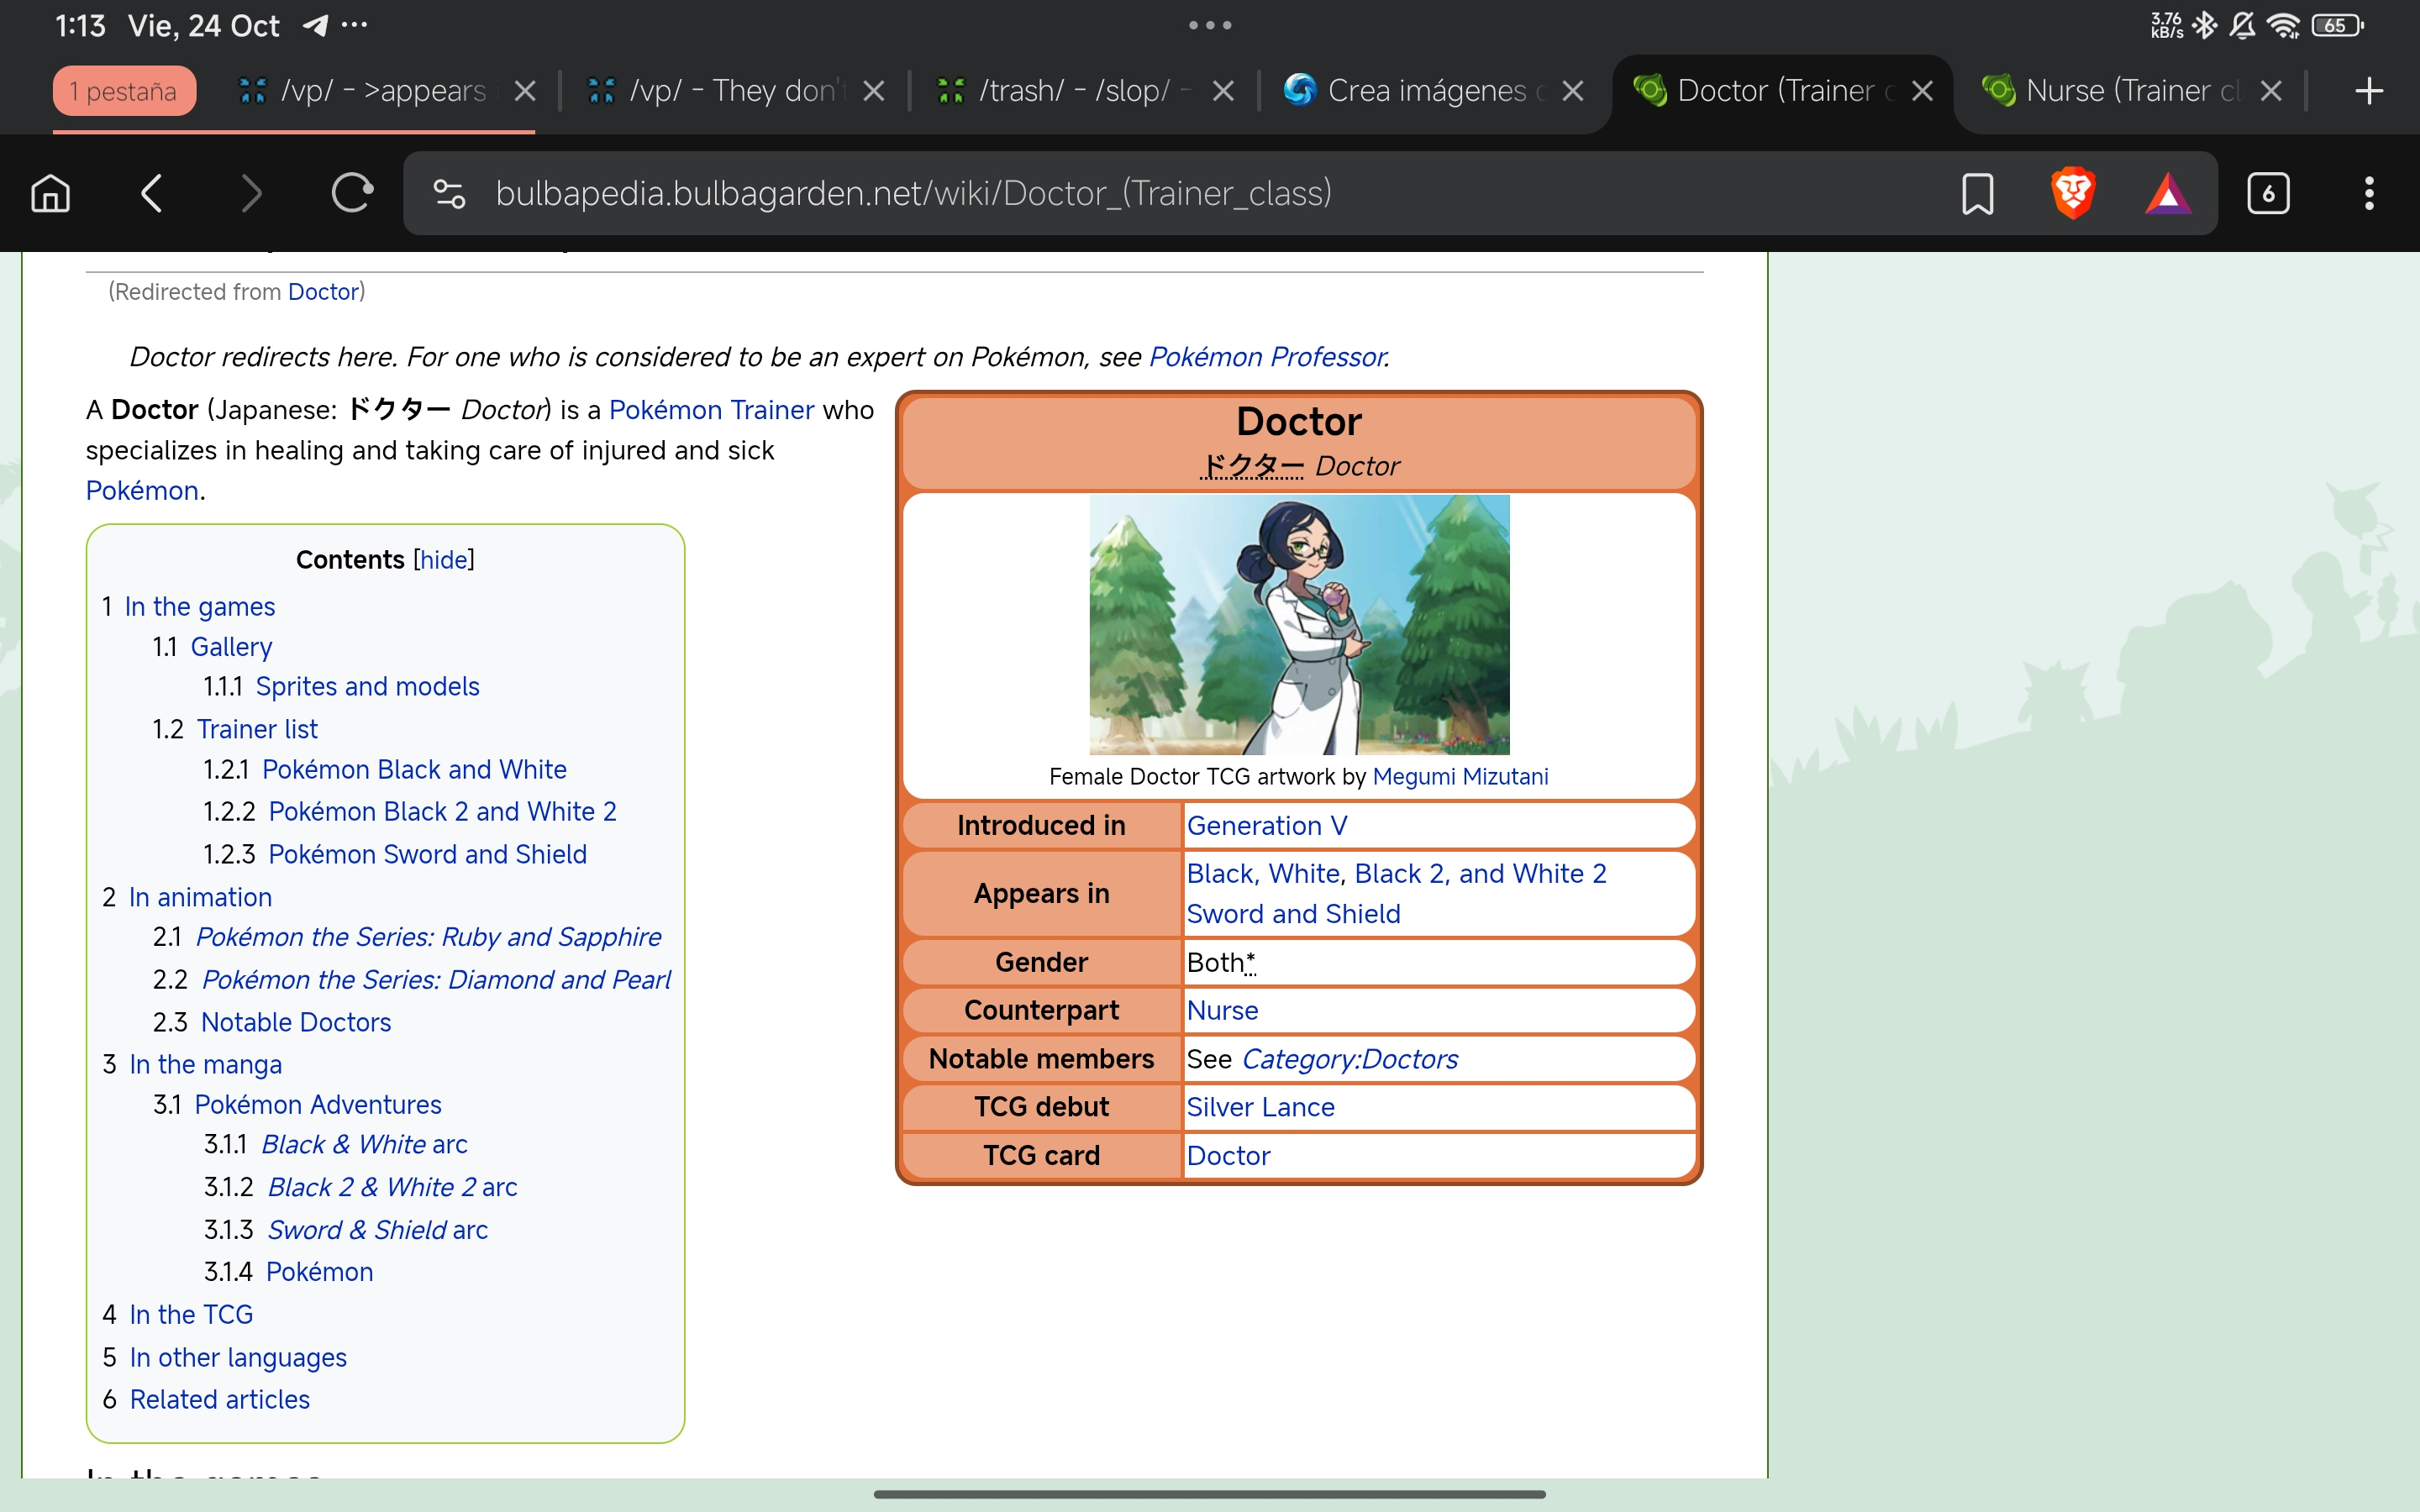Switch to the Nurse Trainer class tab
Image resolution: width=2420 pixels, height=1512 pixels.
point(2115,91)
